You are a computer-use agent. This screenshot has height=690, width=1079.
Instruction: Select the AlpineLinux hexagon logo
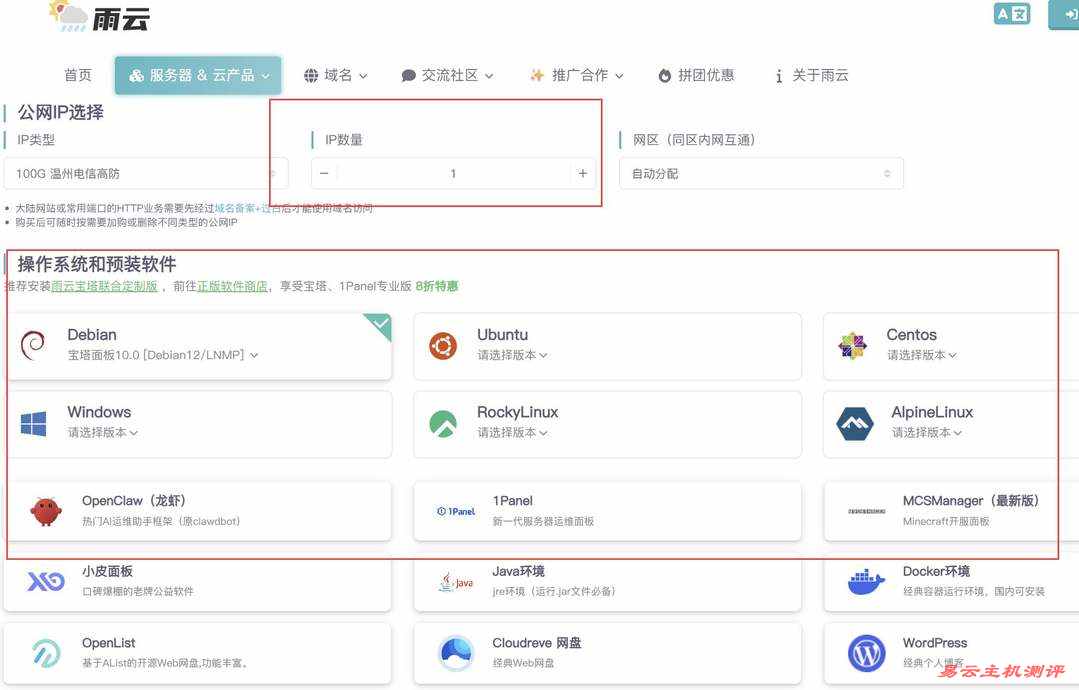tap(854, 424)
